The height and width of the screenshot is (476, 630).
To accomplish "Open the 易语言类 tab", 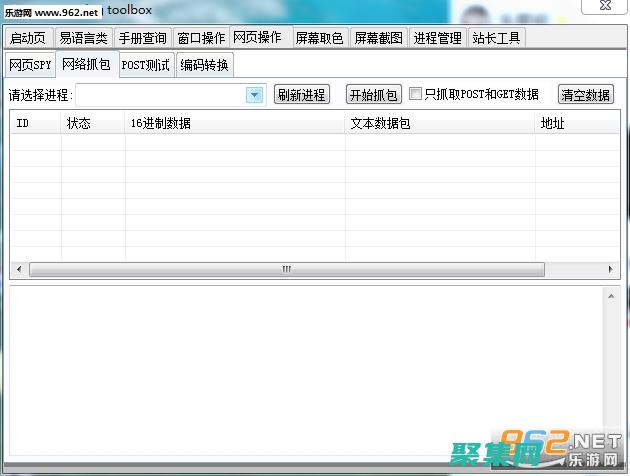I will (83, 38).
